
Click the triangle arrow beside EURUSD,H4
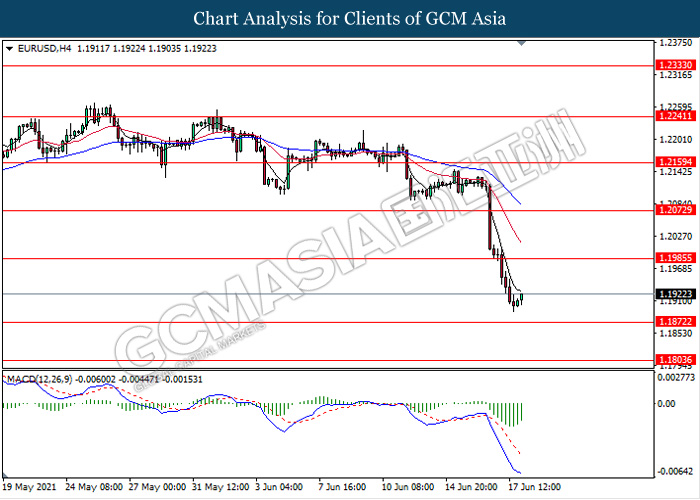coord(10,46)
